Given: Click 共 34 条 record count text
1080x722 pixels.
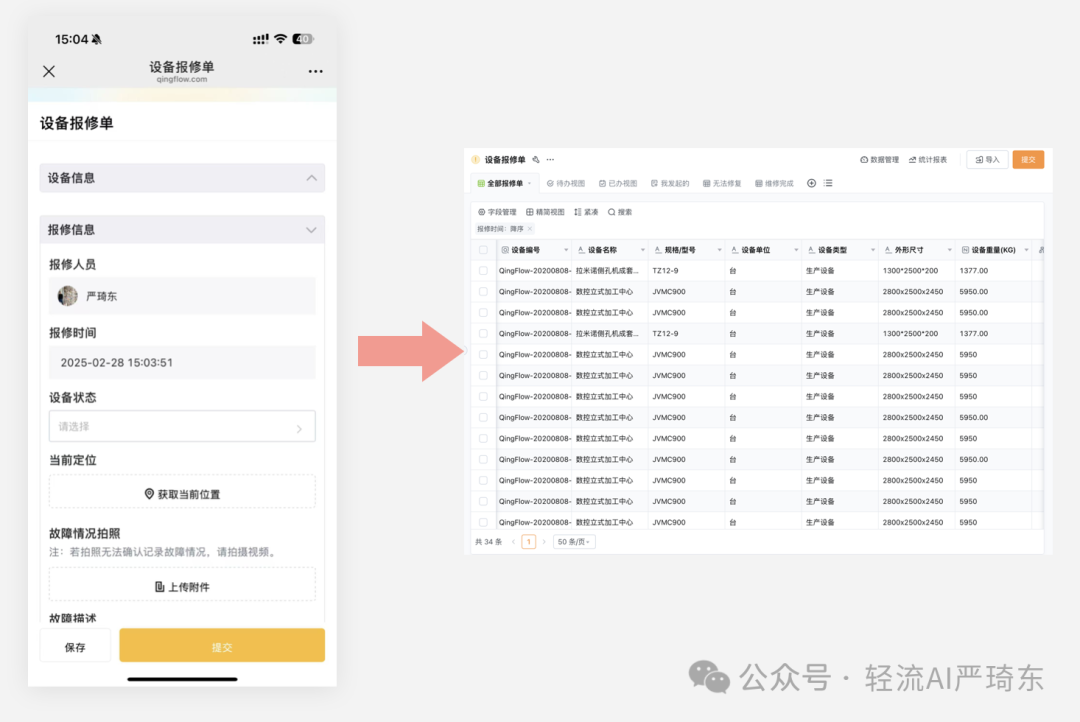Looking at the screenshot, I should [488, 542].
